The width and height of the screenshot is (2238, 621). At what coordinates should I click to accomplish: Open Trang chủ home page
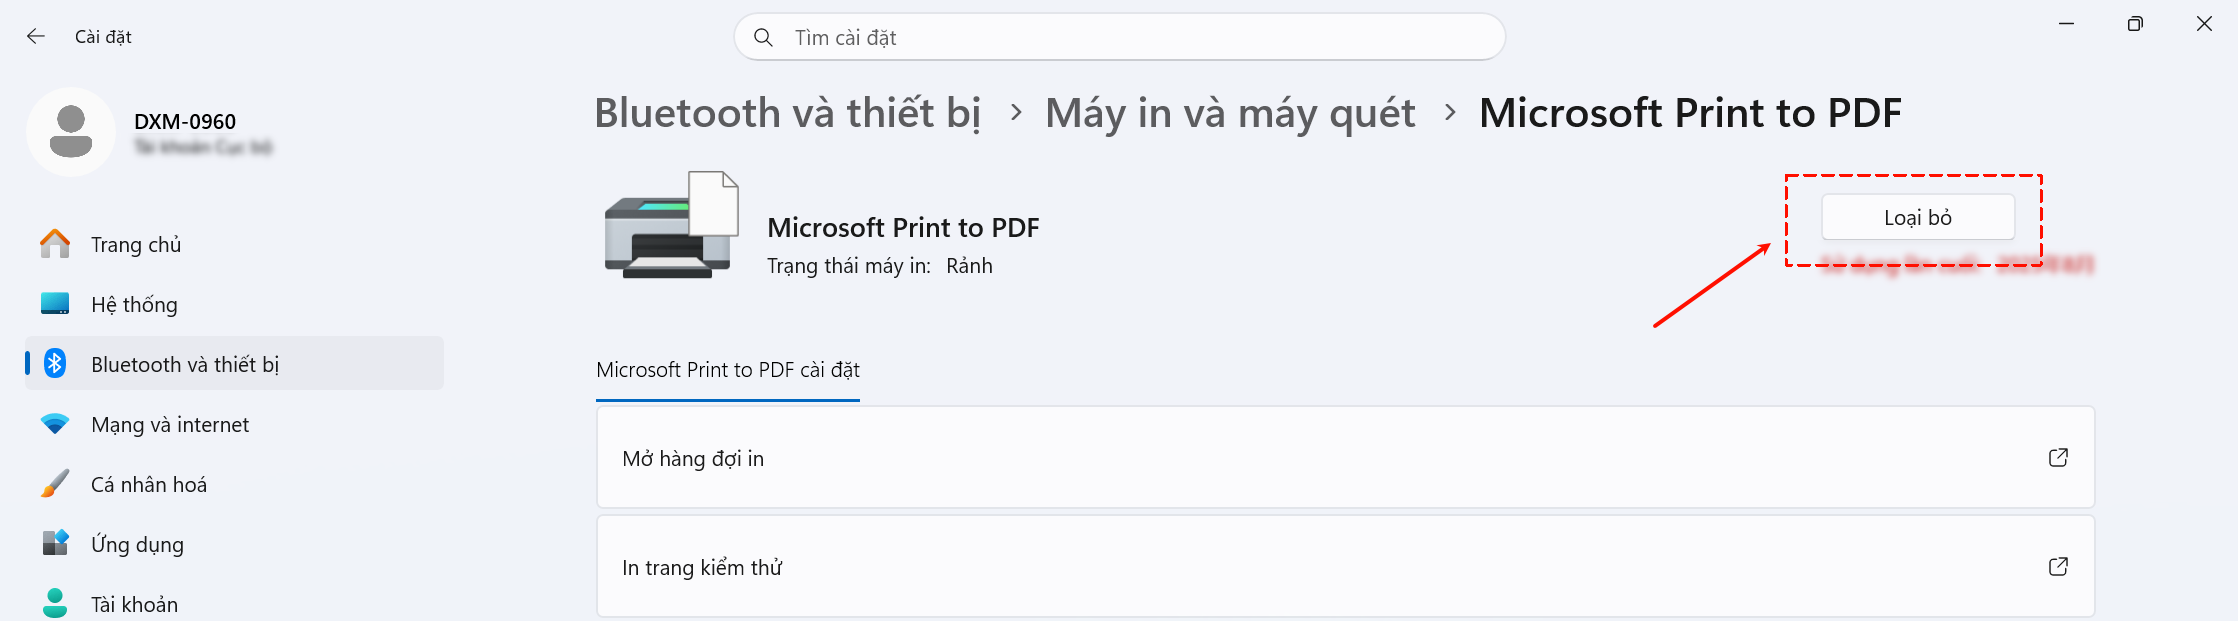click(x=136, y=245)
